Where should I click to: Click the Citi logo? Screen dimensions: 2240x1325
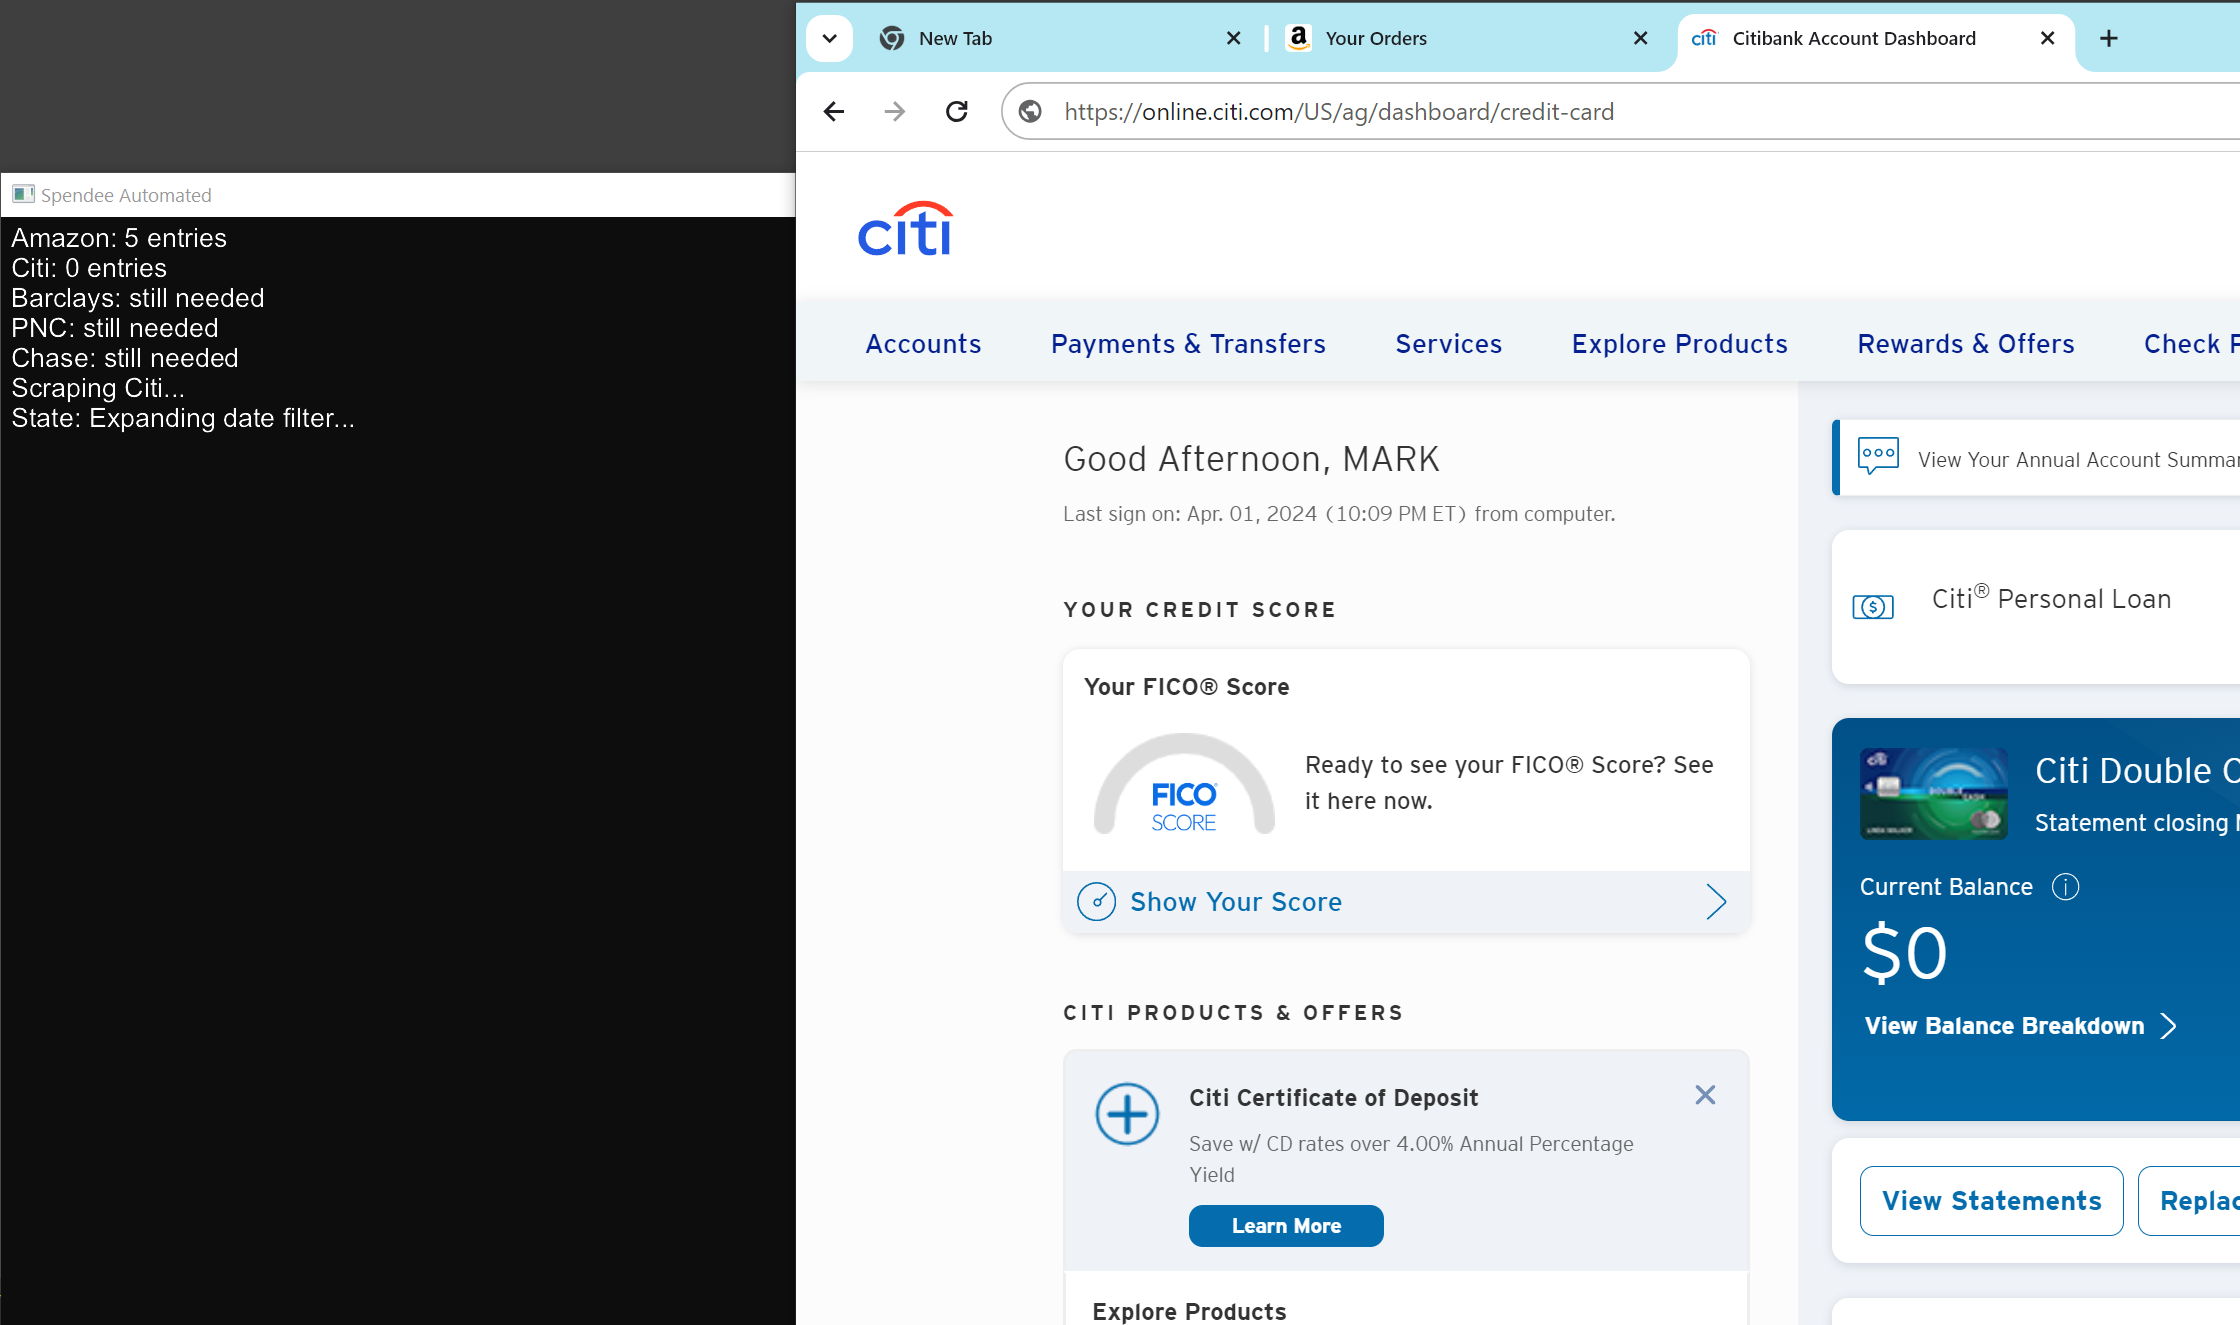[905, 230]
